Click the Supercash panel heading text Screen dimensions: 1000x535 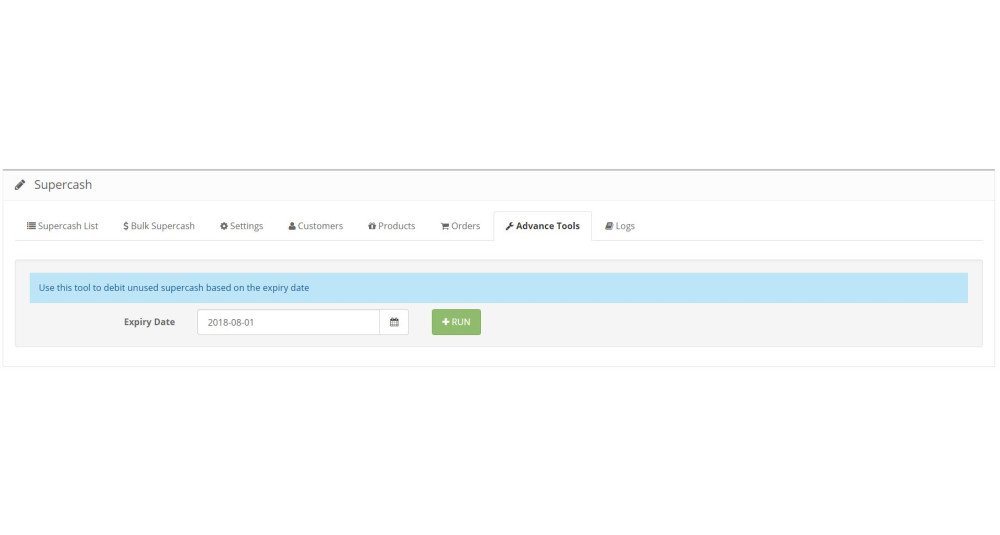(63, 185)
